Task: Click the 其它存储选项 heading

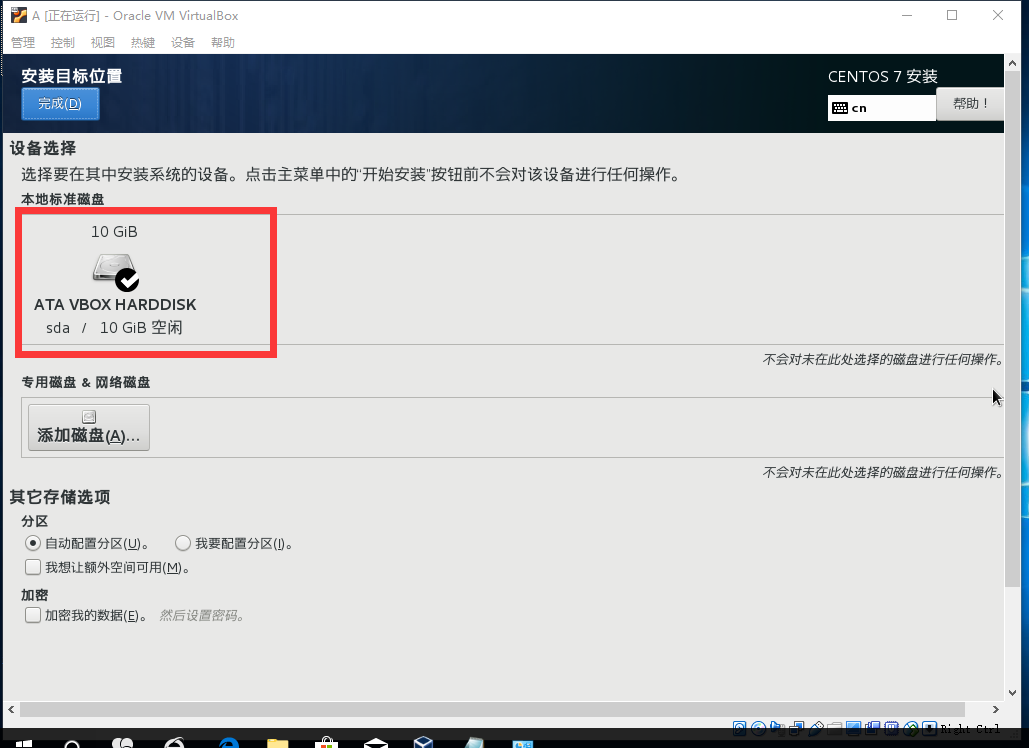Action: tap(60, 497)
